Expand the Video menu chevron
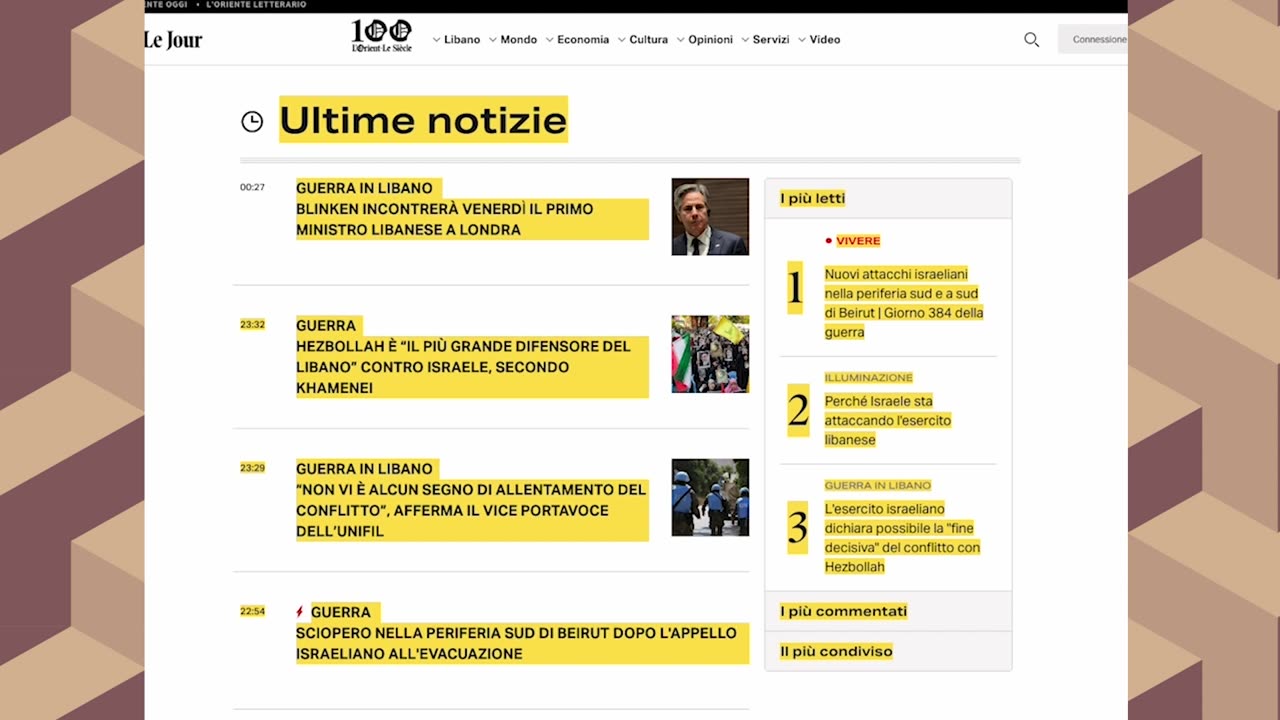The height and width of the screenshot is (720, 1280). coord(802,40)
